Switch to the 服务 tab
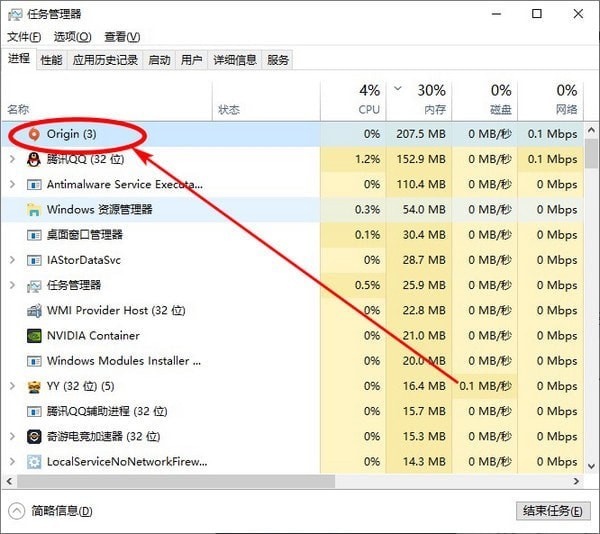600x534 pixels. [277, 60]
